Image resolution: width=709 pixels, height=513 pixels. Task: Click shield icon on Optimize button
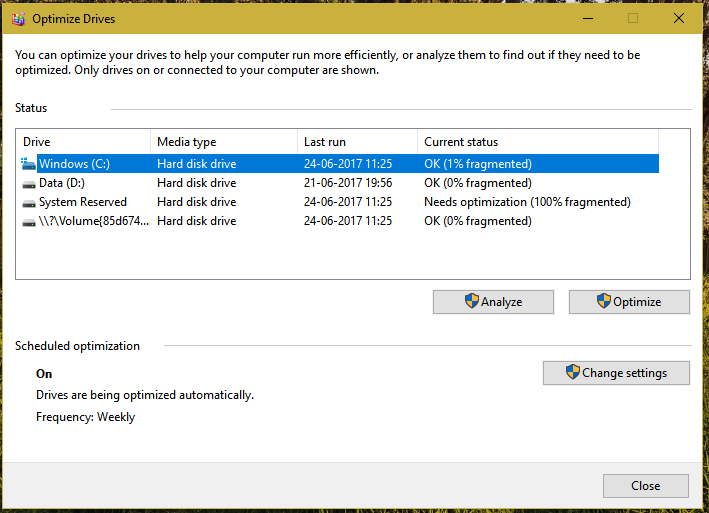604,301
